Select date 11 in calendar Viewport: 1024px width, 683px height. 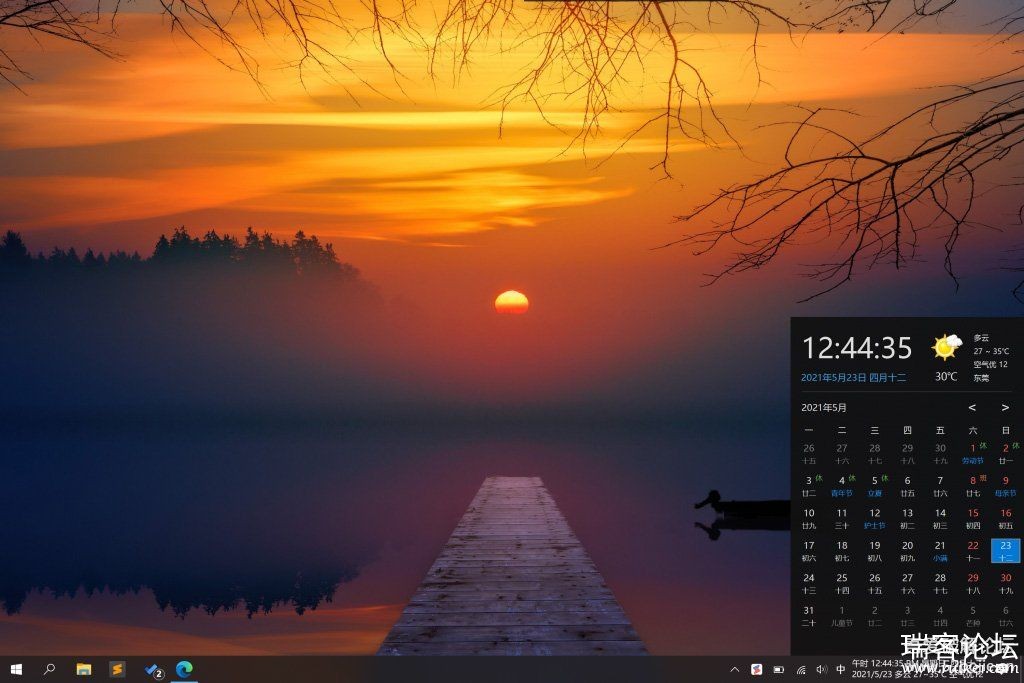point(842,518)
